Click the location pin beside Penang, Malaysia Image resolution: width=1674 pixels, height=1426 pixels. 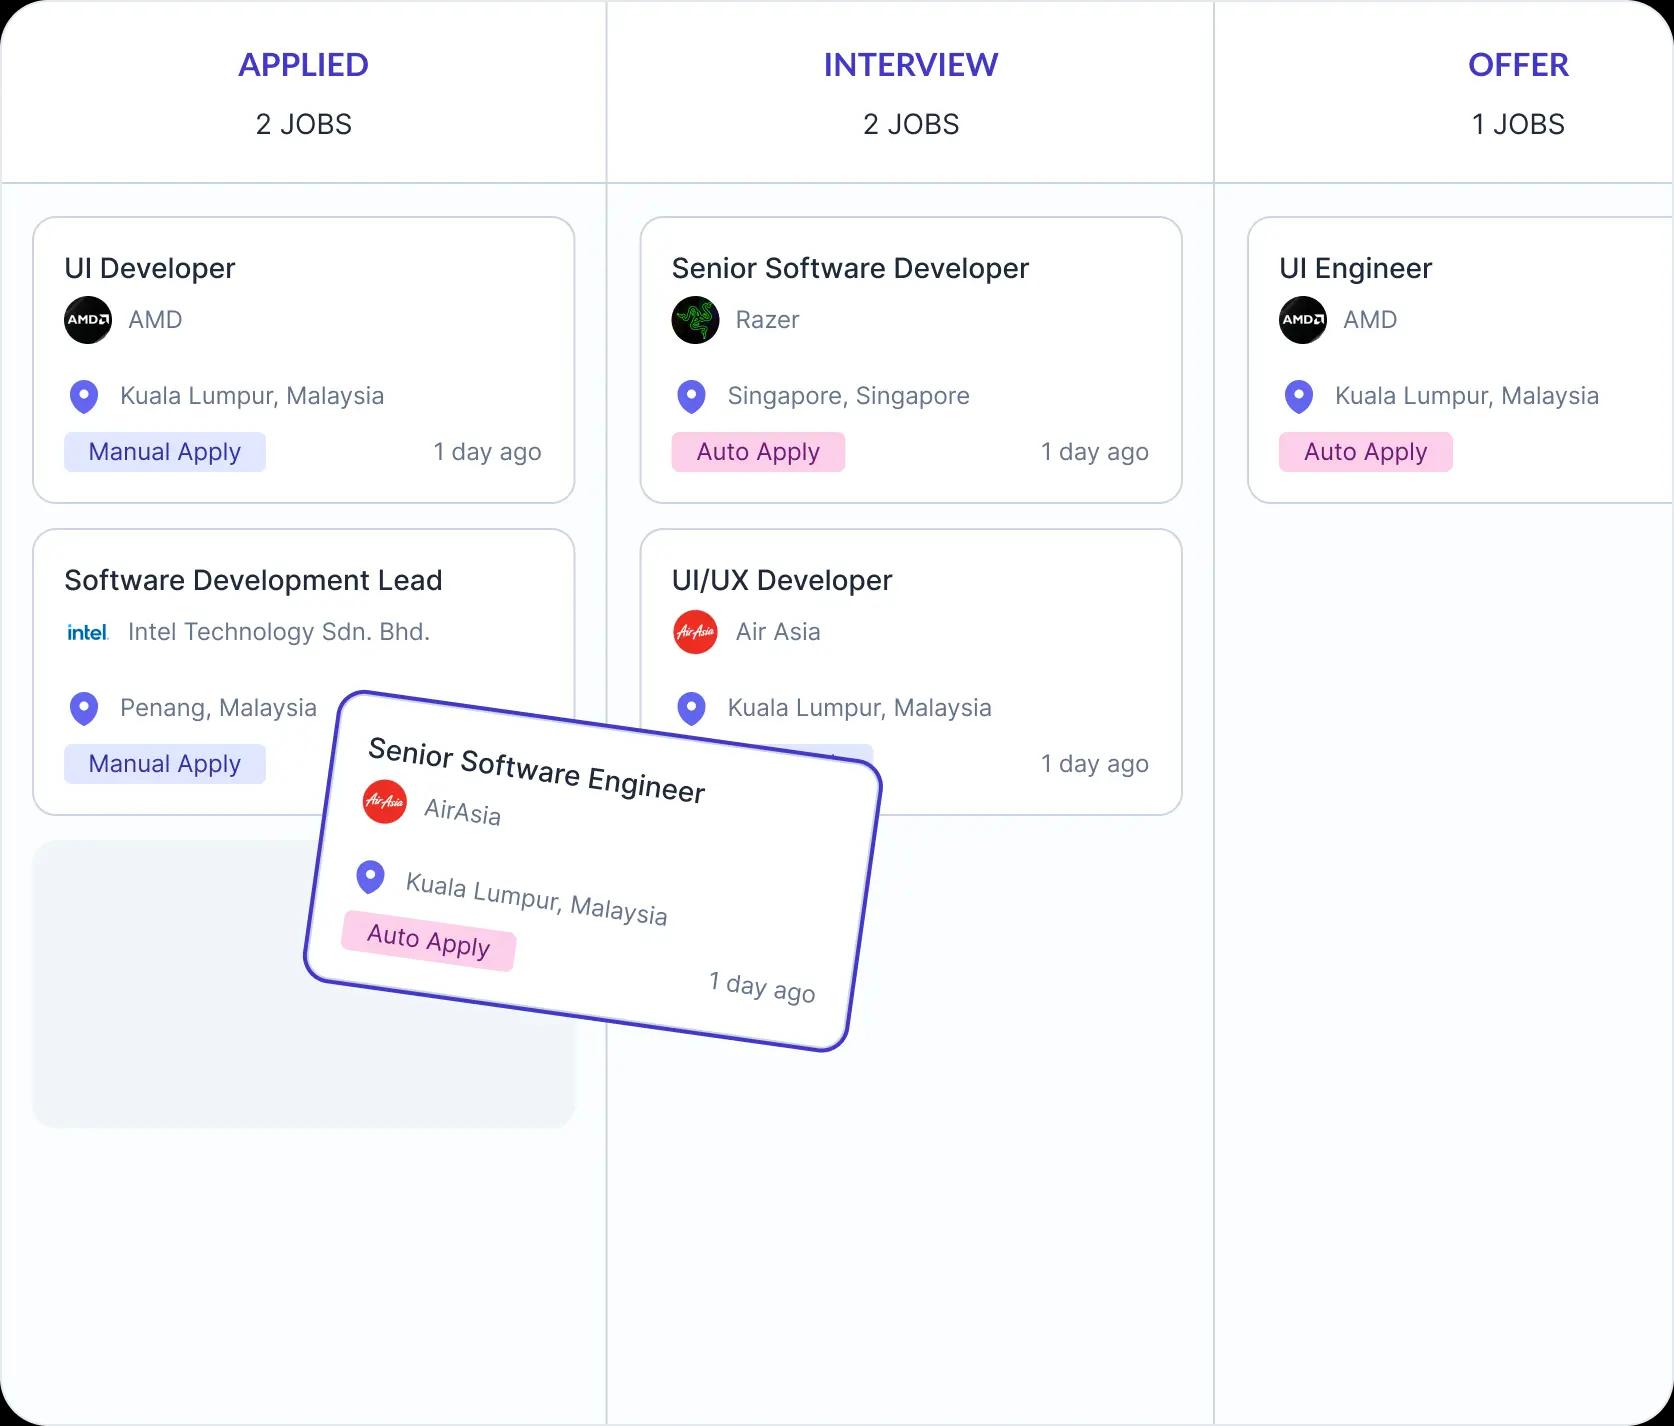pos(84,708)
